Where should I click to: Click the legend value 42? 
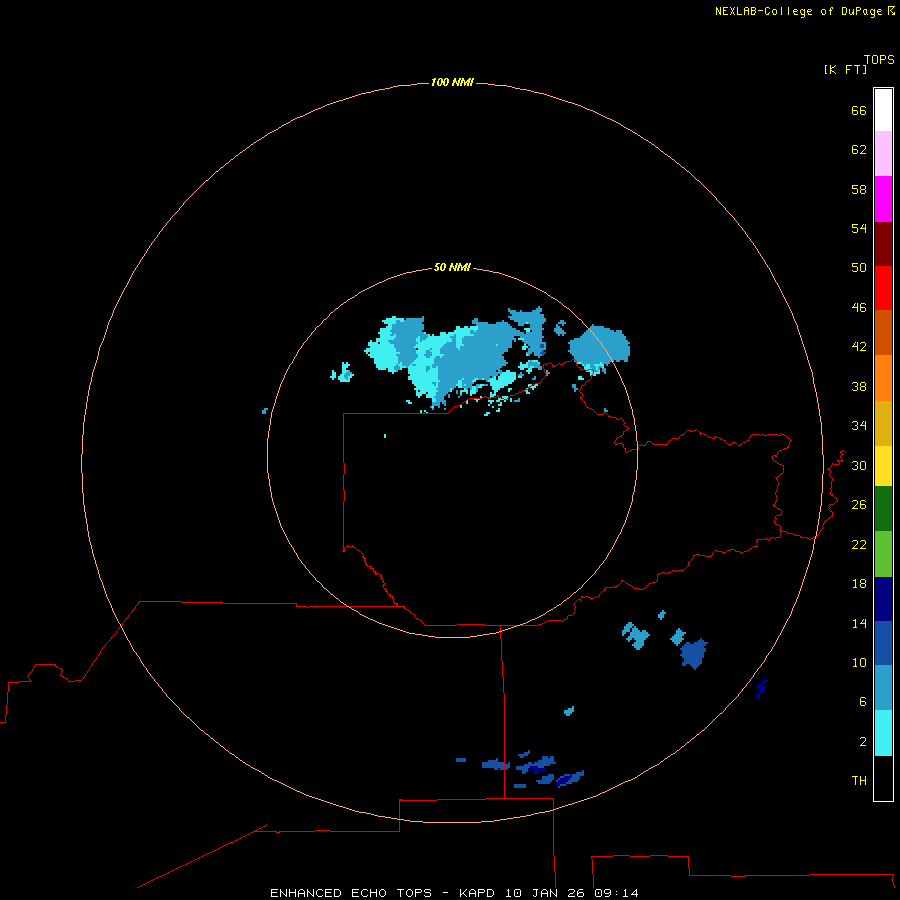859,347
